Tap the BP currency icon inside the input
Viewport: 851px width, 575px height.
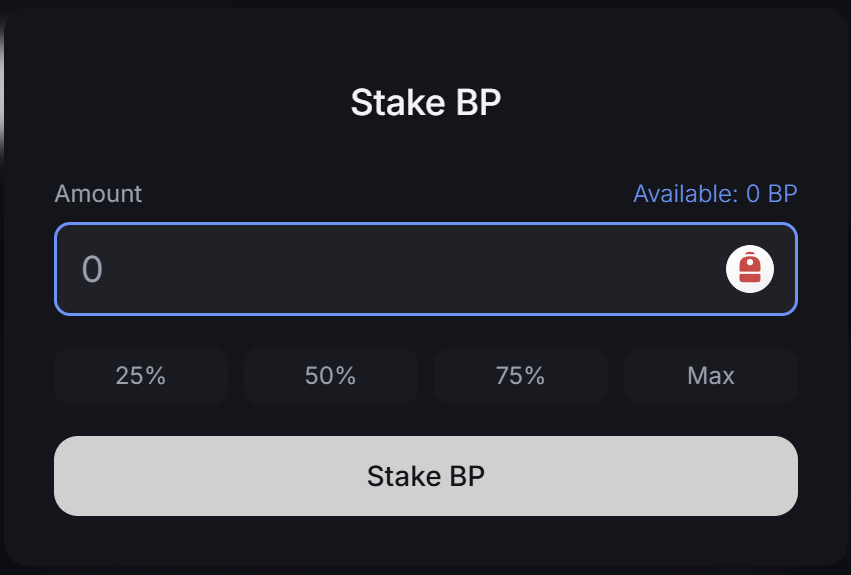tap(750, 269)
